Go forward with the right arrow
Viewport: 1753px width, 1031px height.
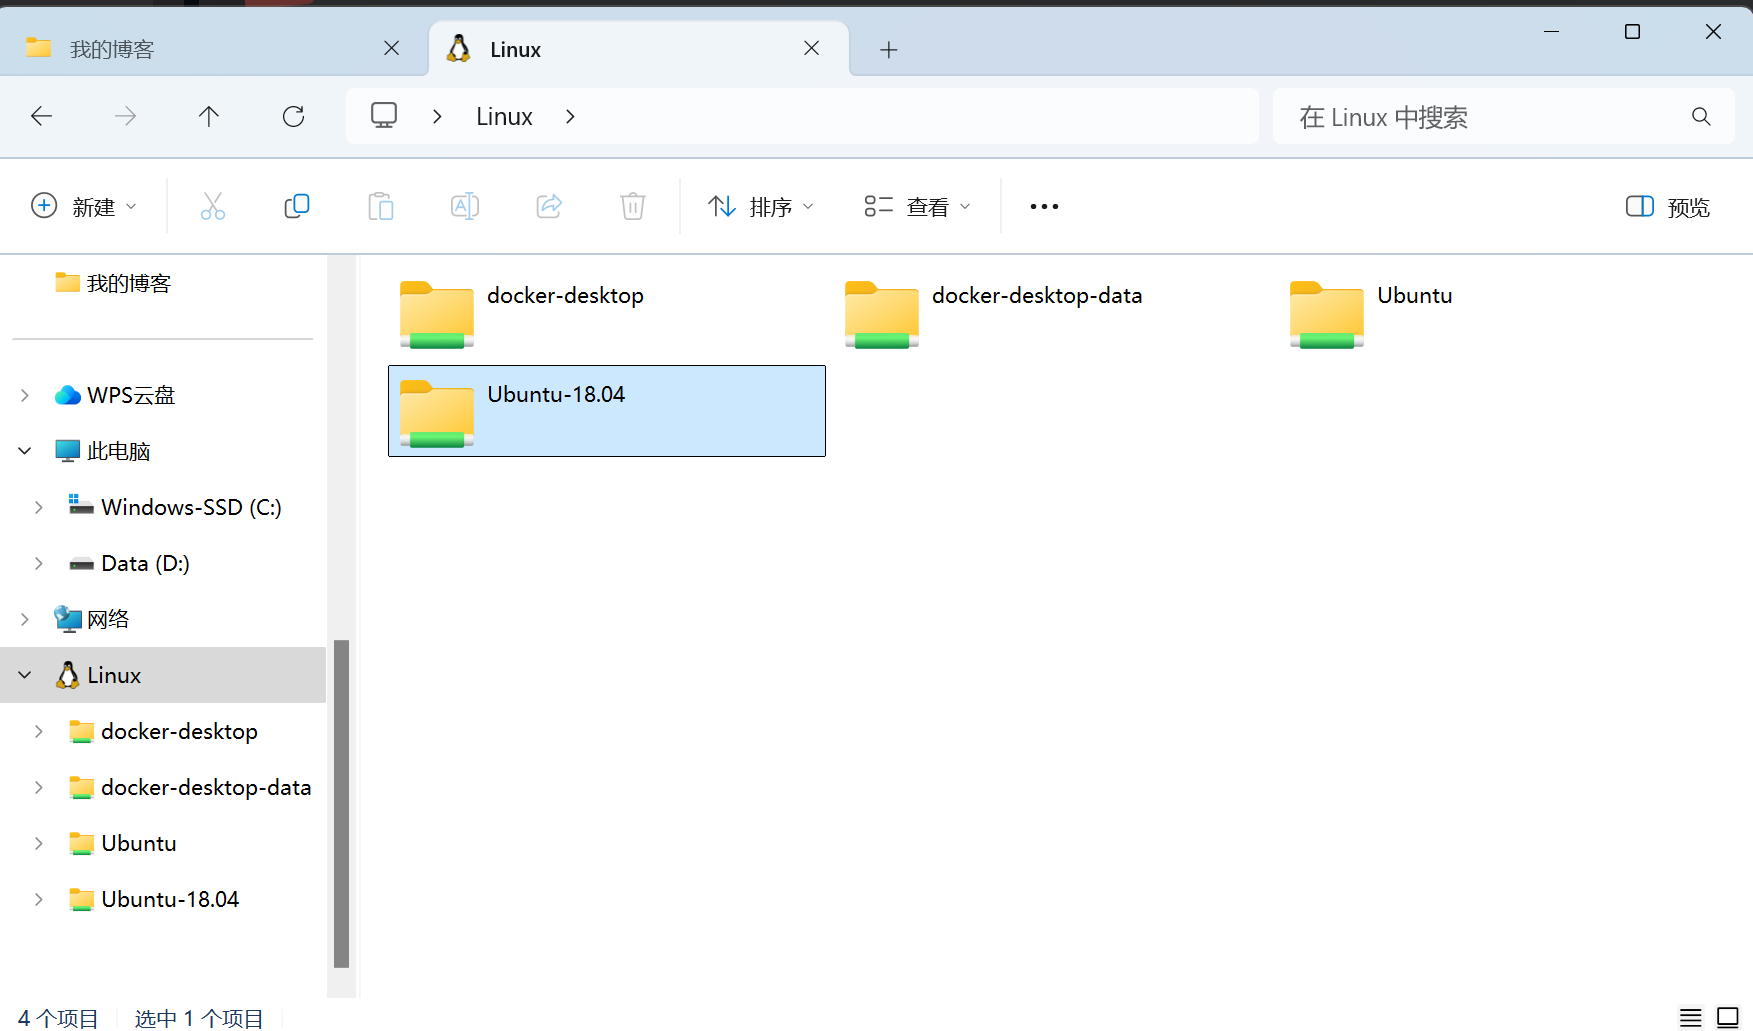pyautogui.click(x=125, y=117)
